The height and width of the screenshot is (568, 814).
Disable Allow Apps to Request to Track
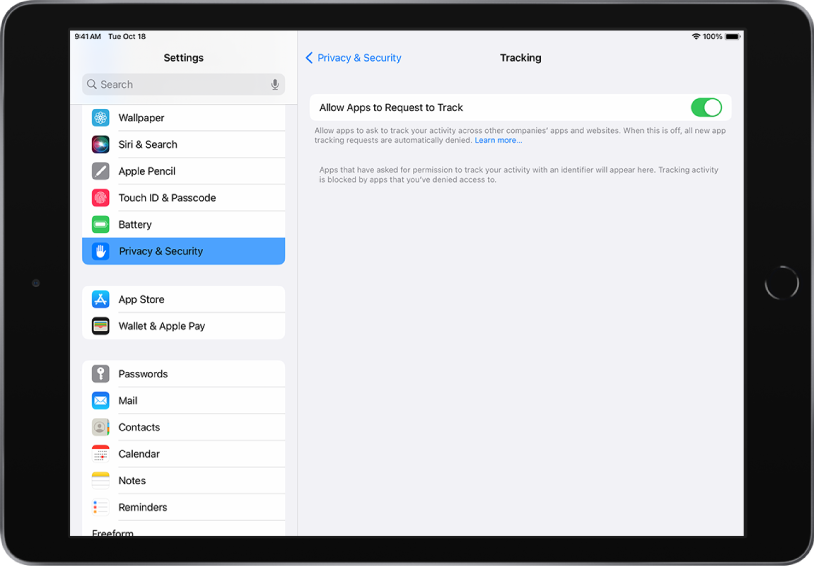tap(706, 107)
